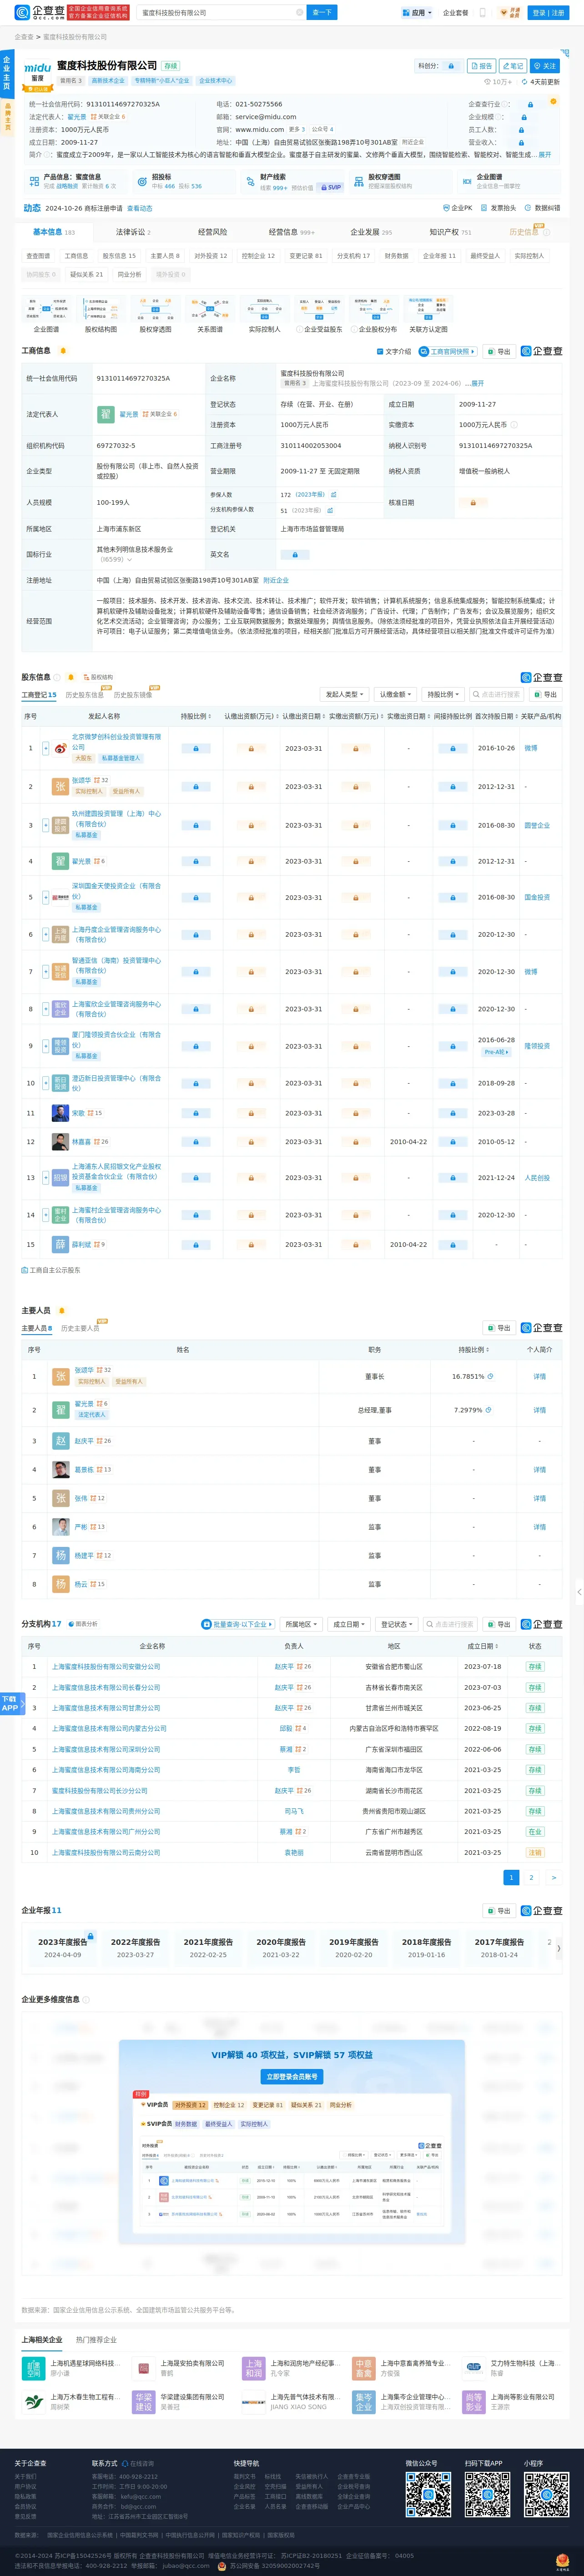584x2576 pixels.
Task: Click the lock icon on 2023年度报告
Action: [x=90, y=1937]
